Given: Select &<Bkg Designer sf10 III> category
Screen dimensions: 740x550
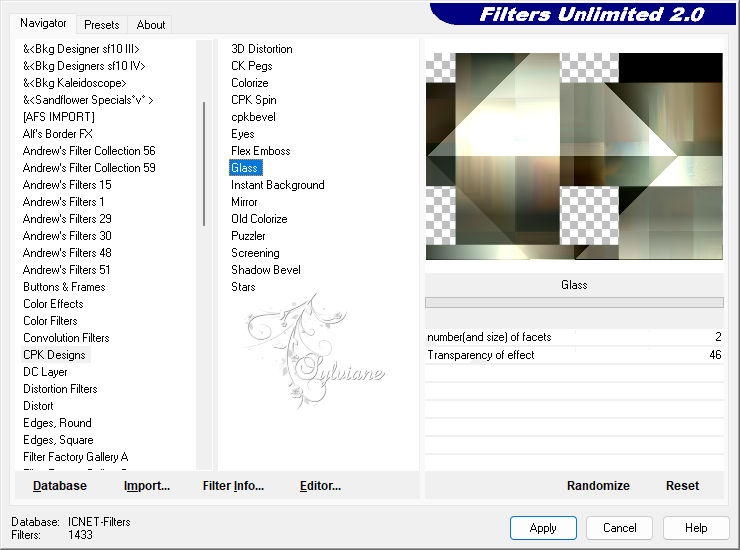Looking at the screenshot, I should pos(81,49).
